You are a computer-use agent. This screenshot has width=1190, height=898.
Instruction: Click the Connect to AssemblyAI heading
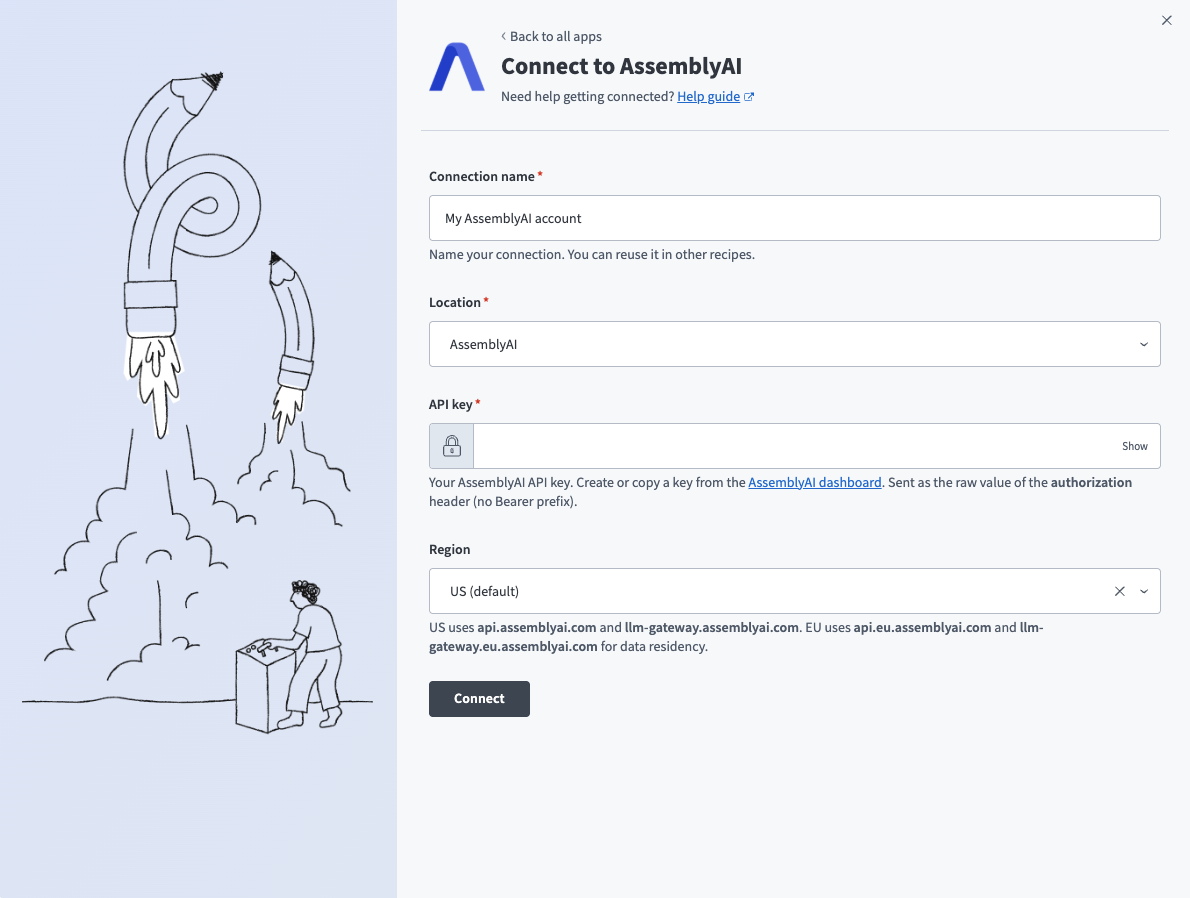point(621,66)
